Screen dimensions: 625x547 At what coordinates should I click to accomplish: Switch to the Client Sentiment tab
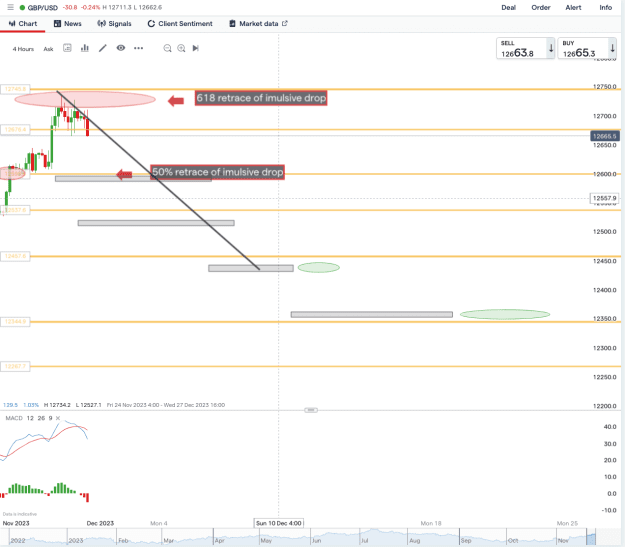coord(180,24)
